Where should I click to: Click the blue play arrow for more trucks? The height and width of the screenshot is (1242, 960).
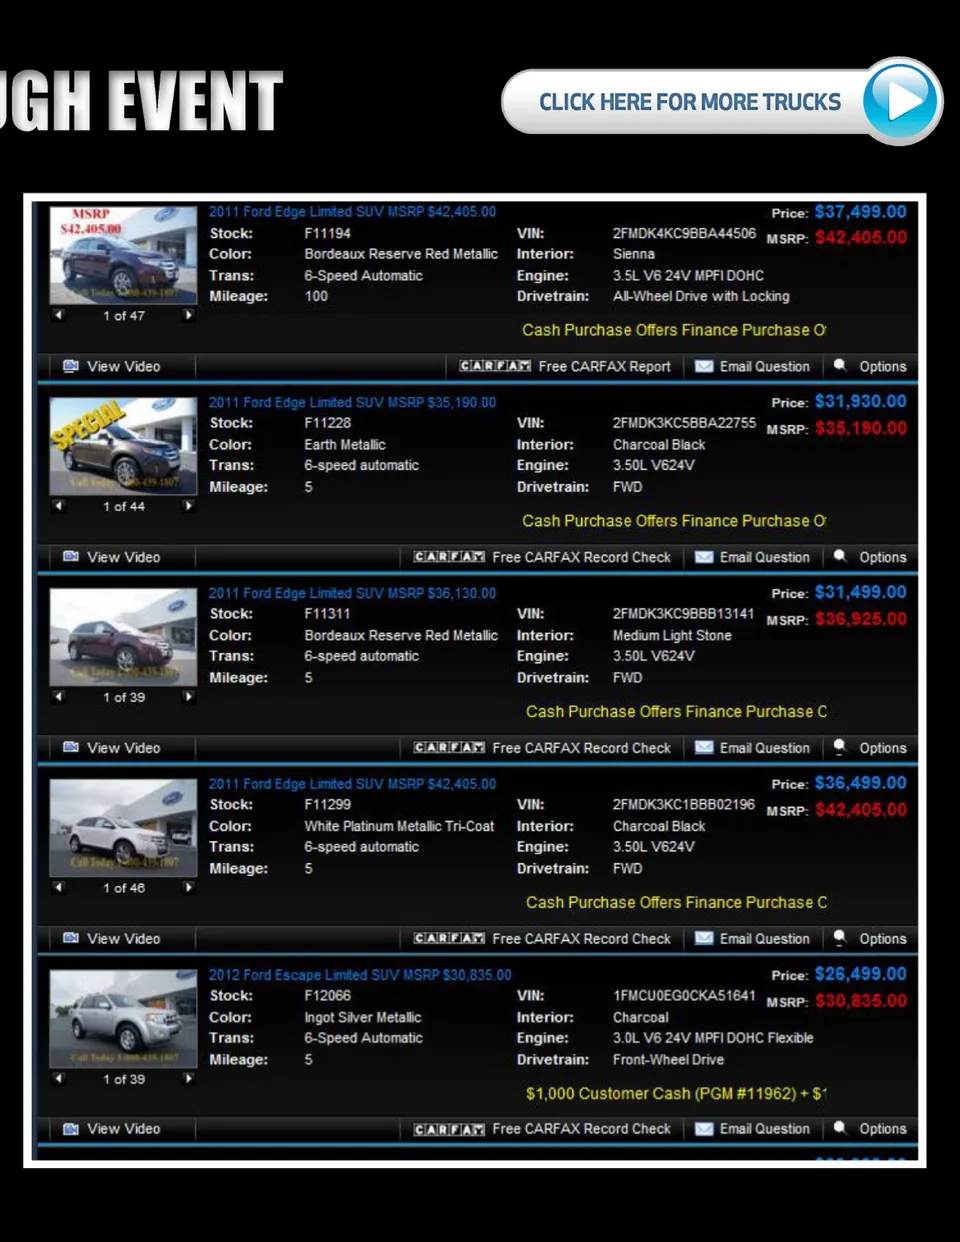point(901,101)
